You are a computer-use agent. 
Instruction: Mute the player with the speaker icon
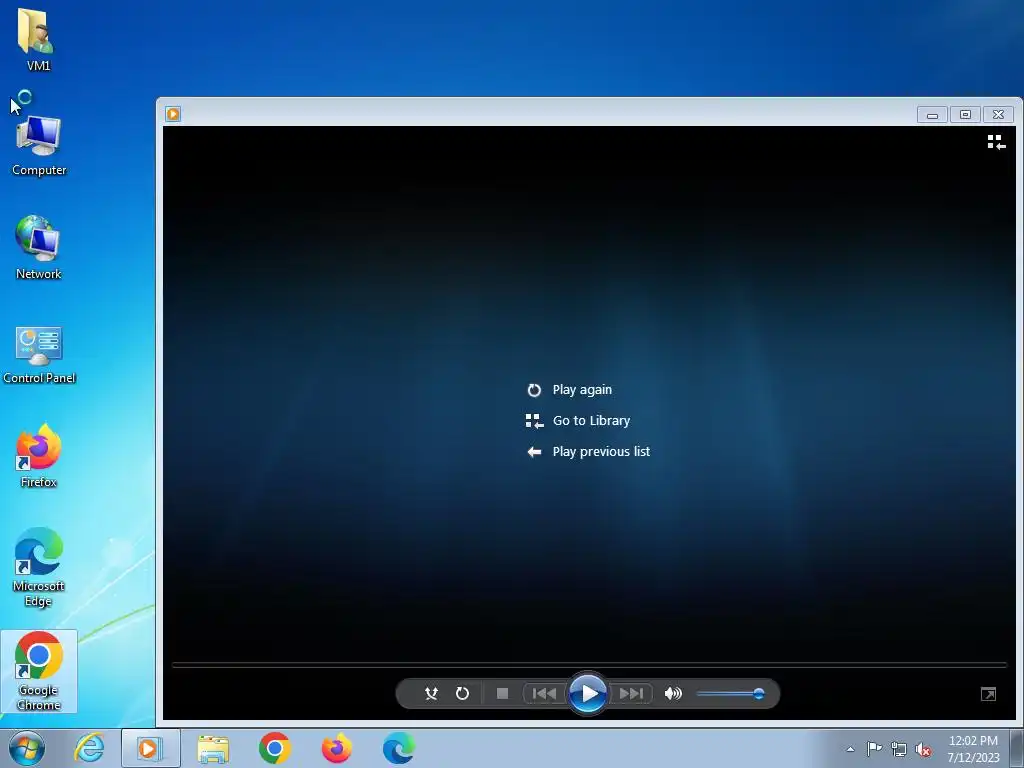click(x=673, y=694)
